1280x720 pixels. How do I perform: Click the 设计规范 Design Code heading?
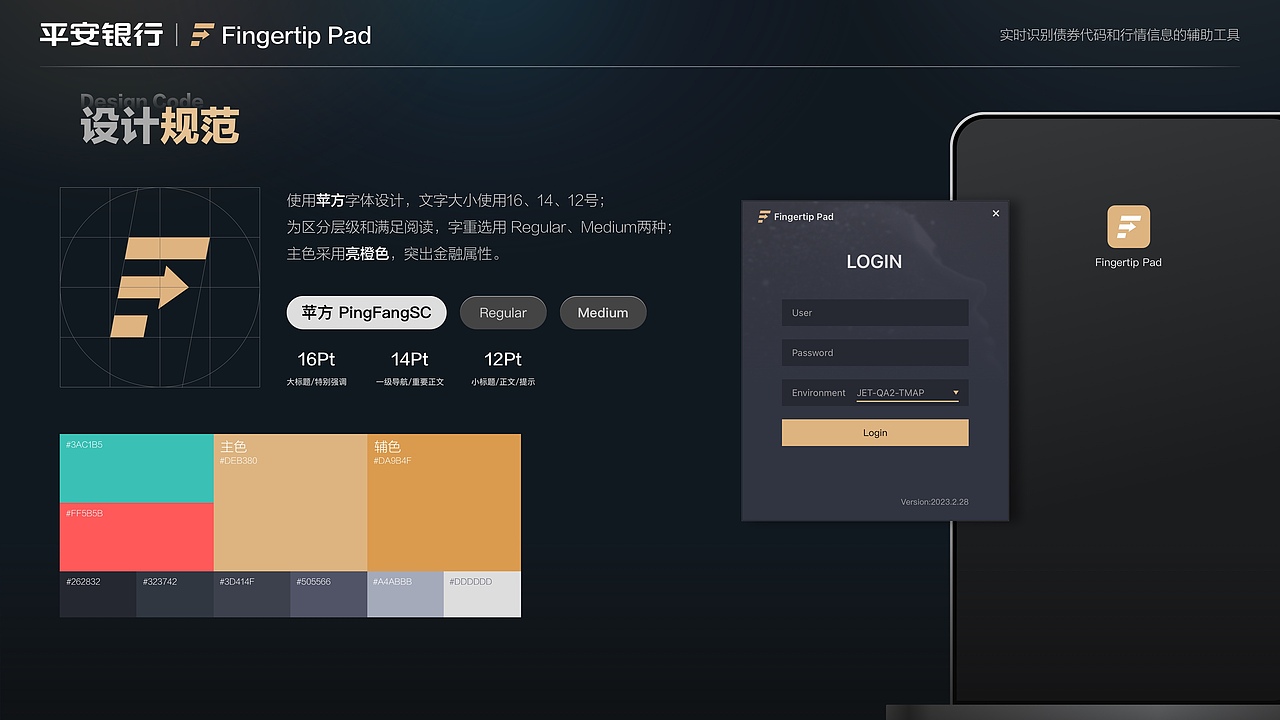coord(160,122)
